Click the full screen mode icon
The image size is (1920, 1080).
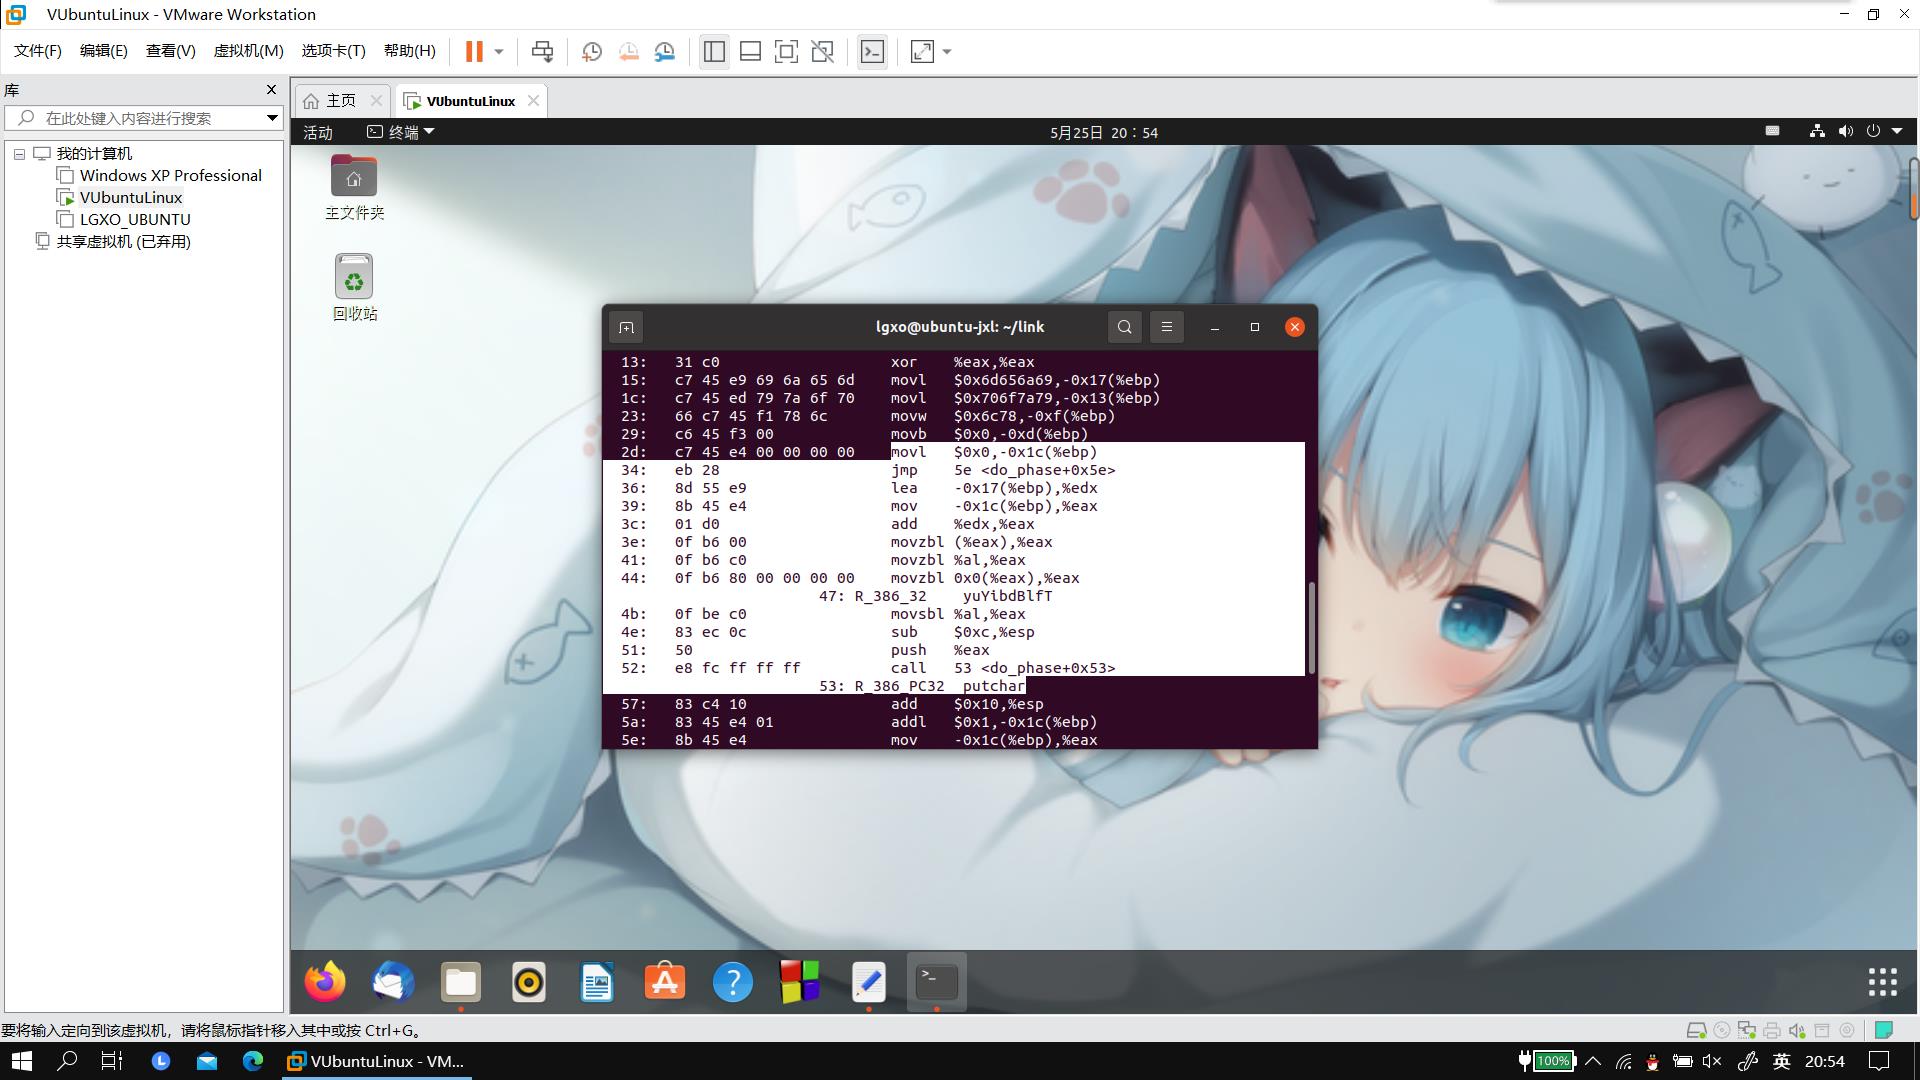[x=786, y=52]
